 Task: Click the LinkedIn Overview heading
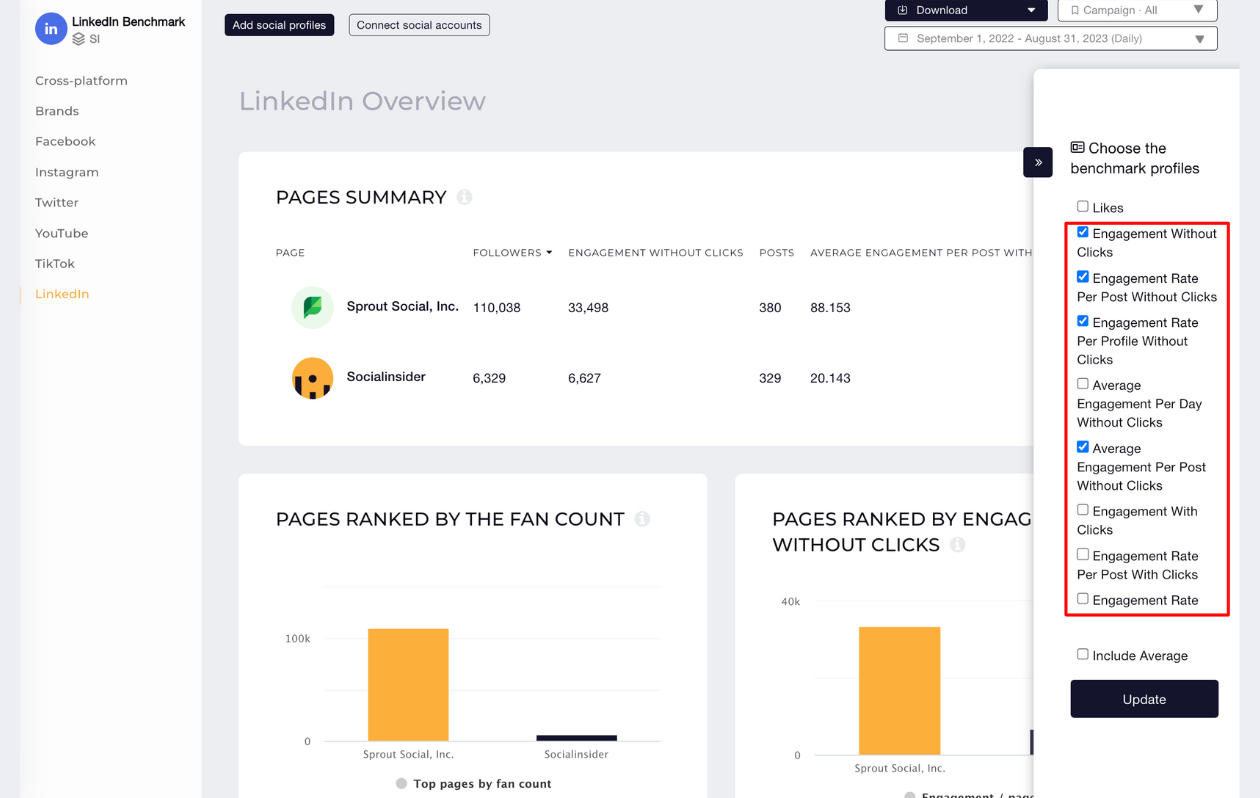pos(362,101)
